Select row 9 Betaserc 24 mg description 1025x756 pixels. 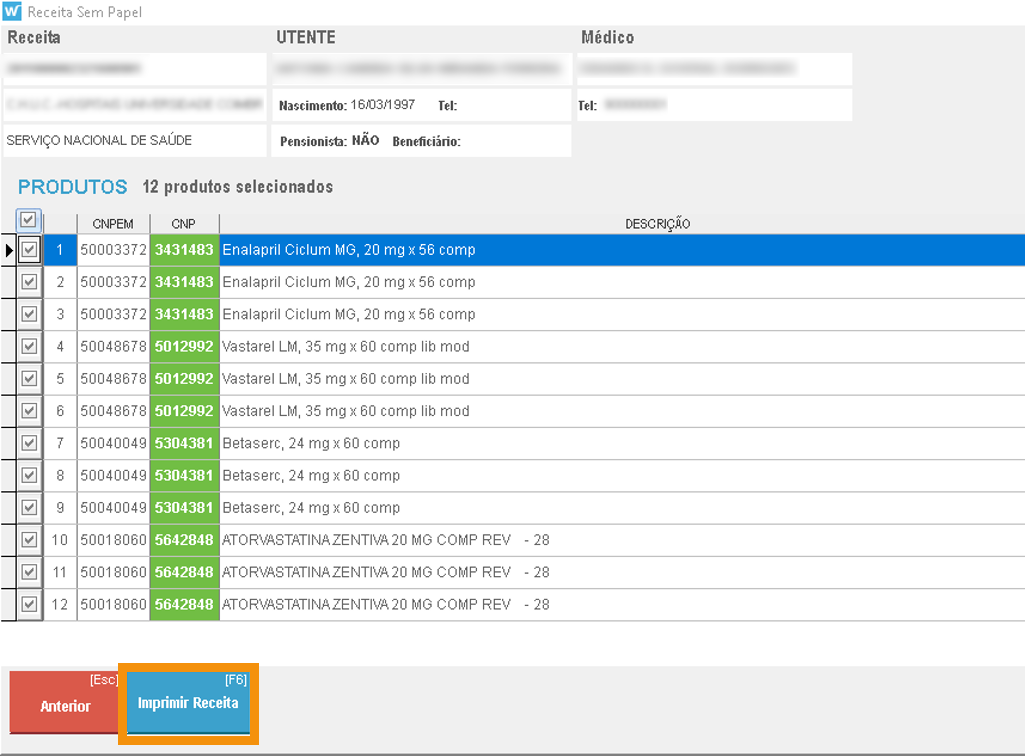tap(311, 507)
